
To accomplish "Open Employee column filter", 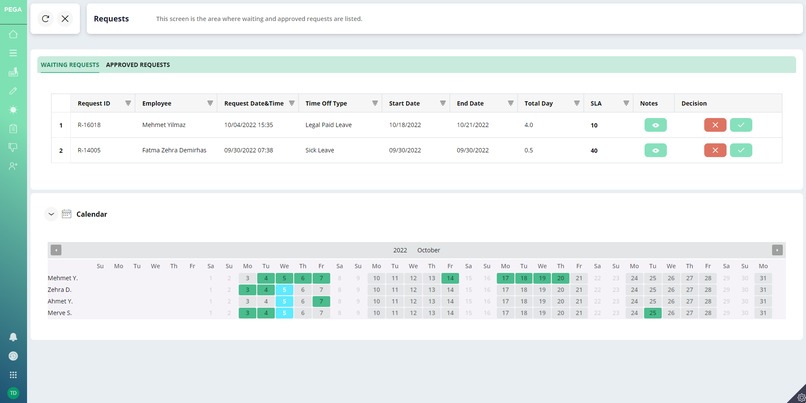I will coord(210,103).
